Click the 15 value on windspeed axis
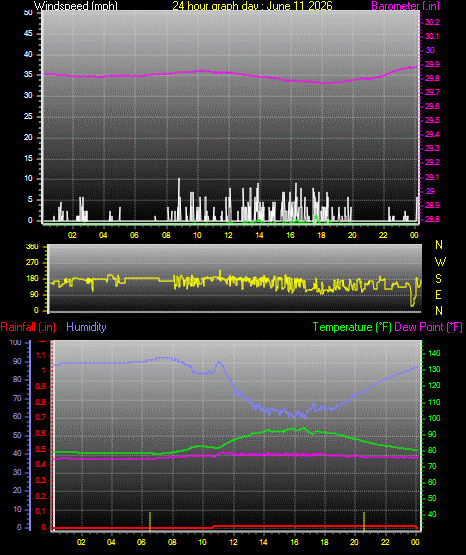Screen dimensions: 466x555 [28, 158]
